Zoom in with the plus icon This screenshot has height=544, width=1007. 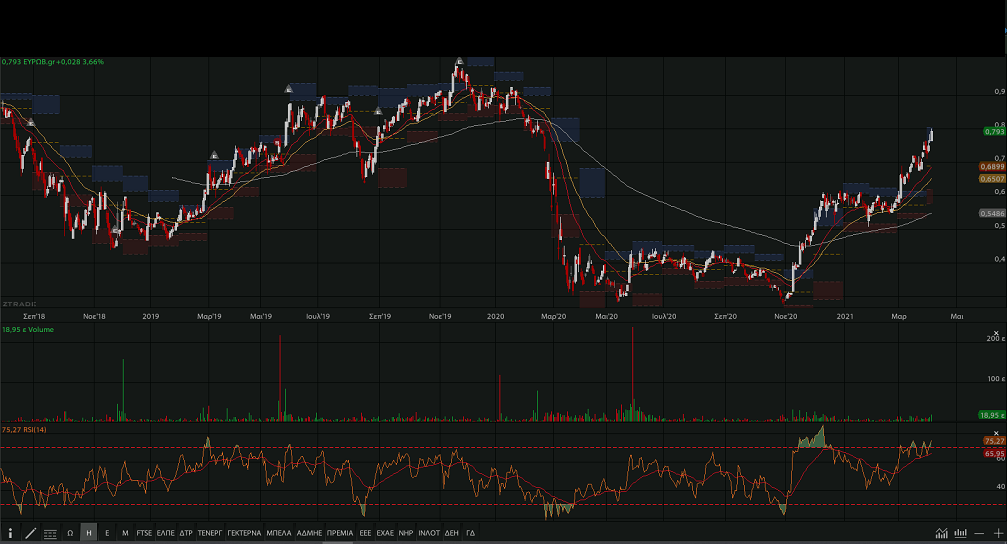tap(997, 533)
